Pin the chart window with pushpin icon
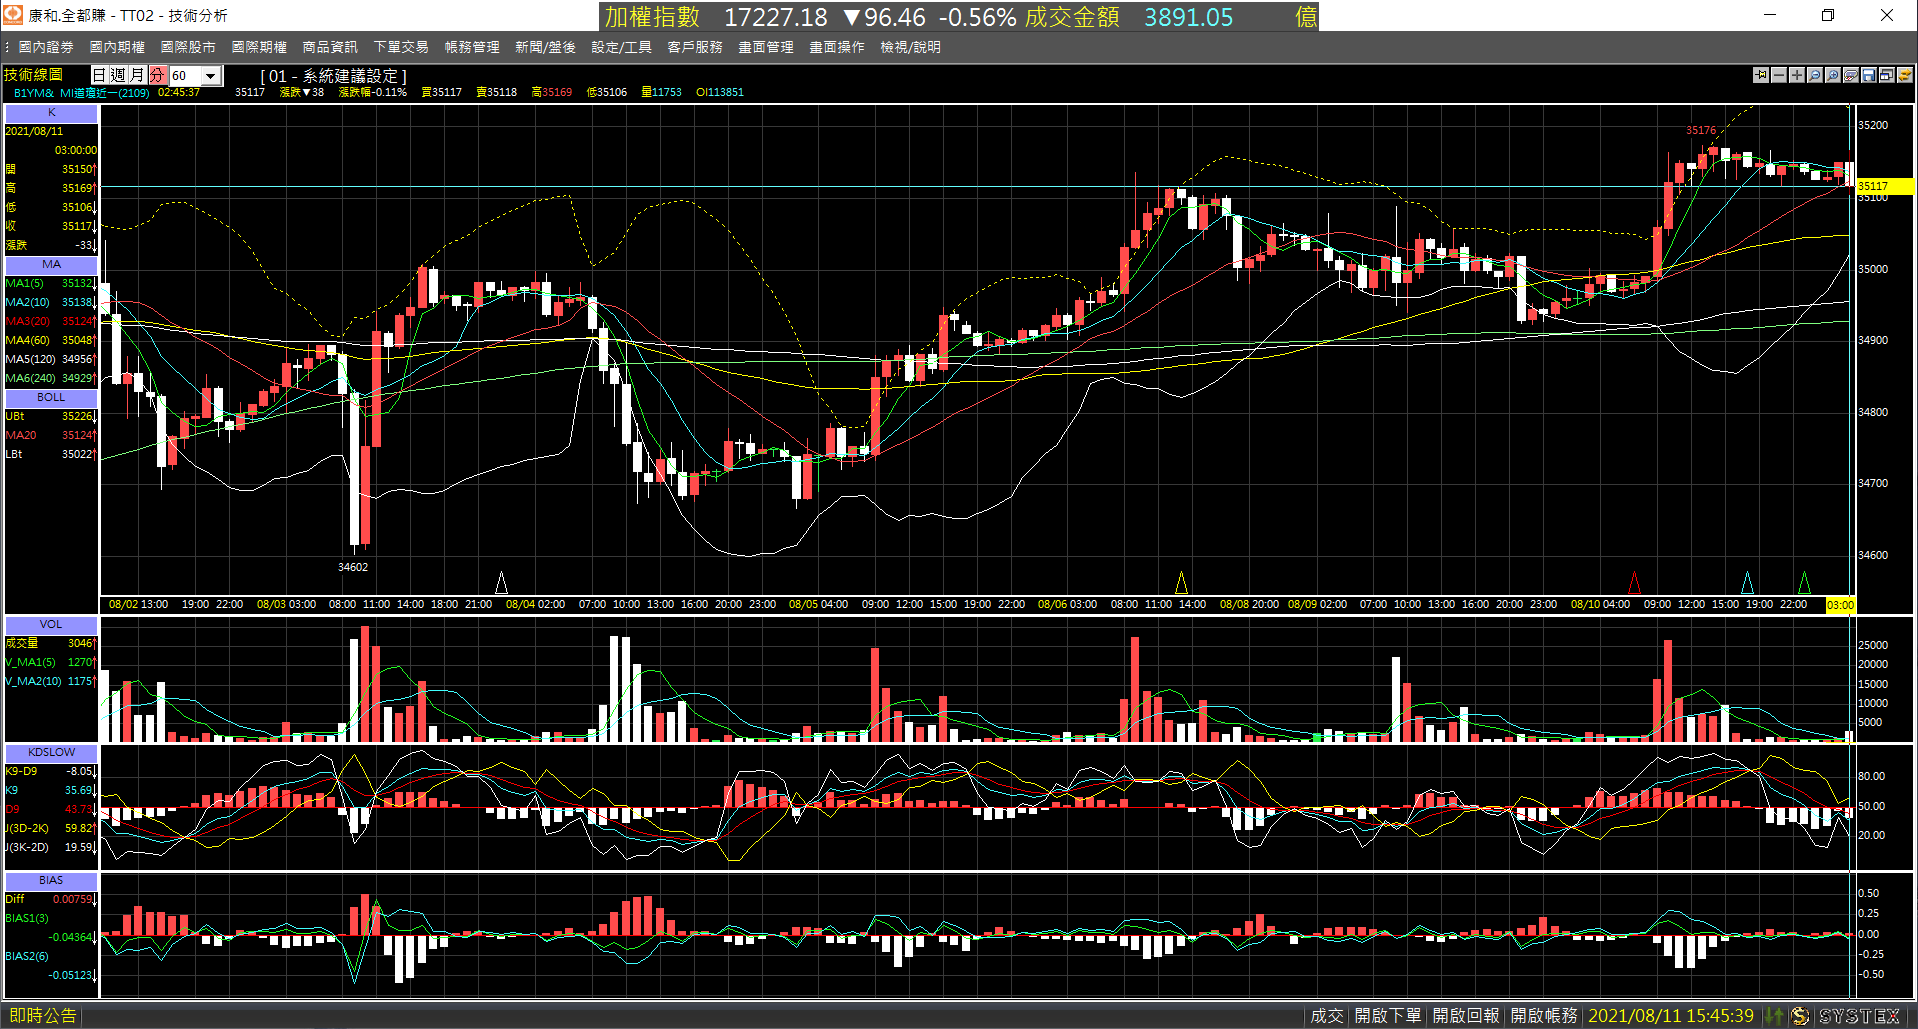This screenshot has width=1918, height=1029. (x=1761, y=75)
